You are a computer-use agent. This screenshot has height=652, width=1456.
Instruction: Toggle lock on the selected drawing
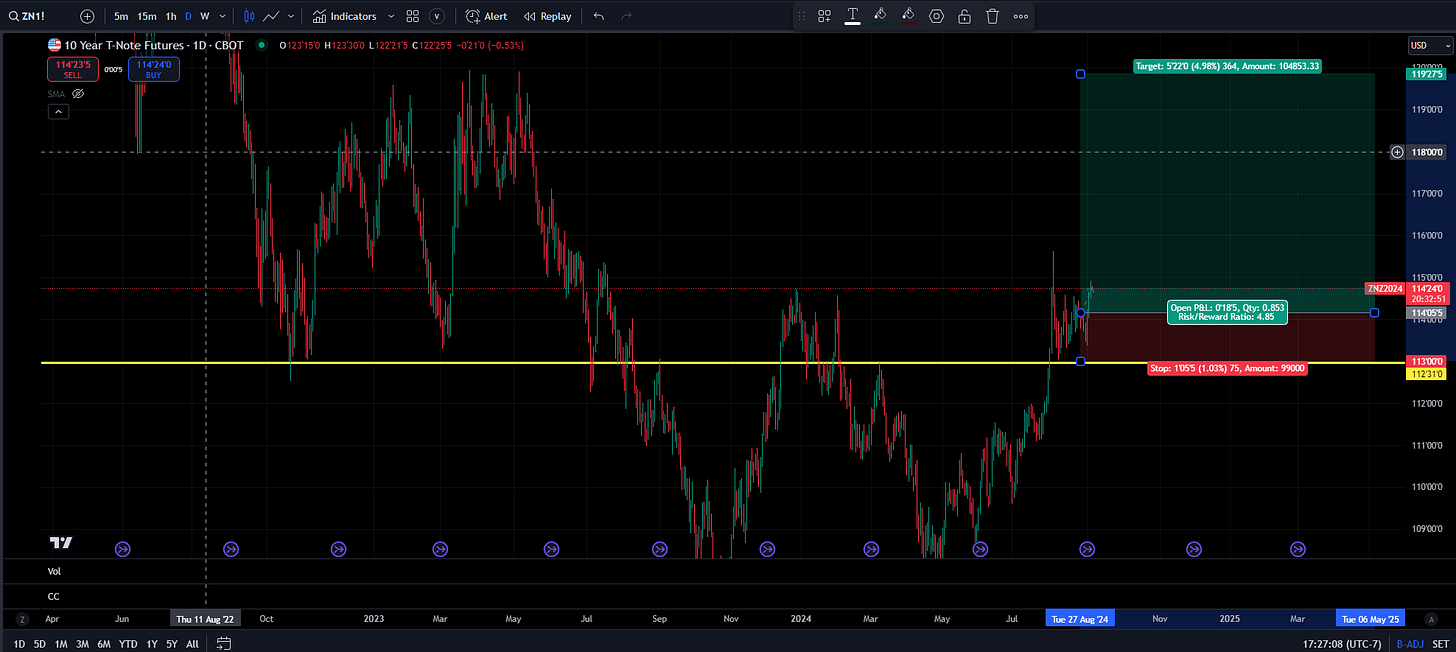(x=964, y=16)
